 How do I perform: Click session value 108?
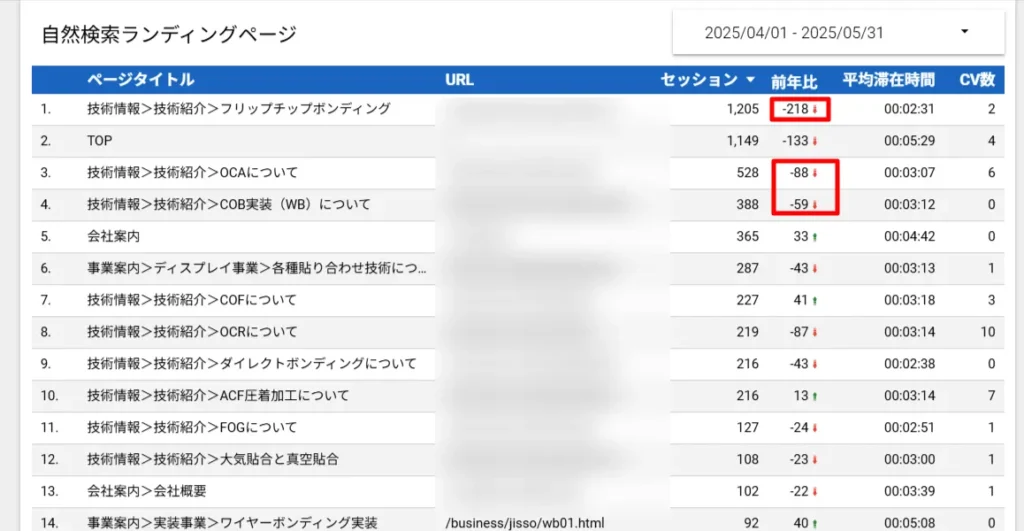747,459
